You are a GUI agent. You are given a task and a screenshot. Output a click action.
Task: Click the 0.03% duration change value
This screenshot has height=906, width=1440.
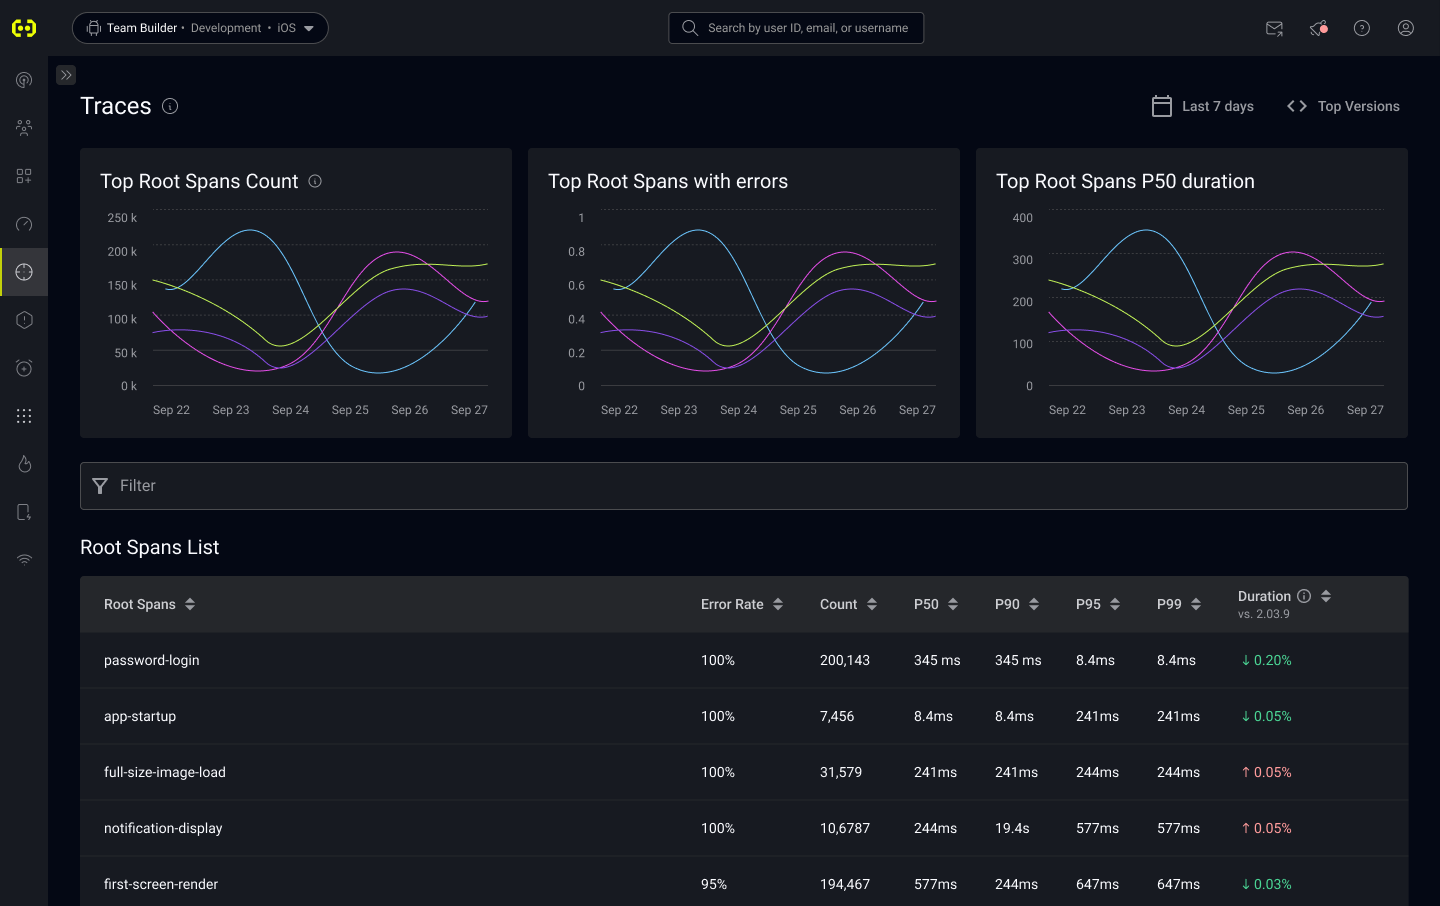(x=1266, y=884)
